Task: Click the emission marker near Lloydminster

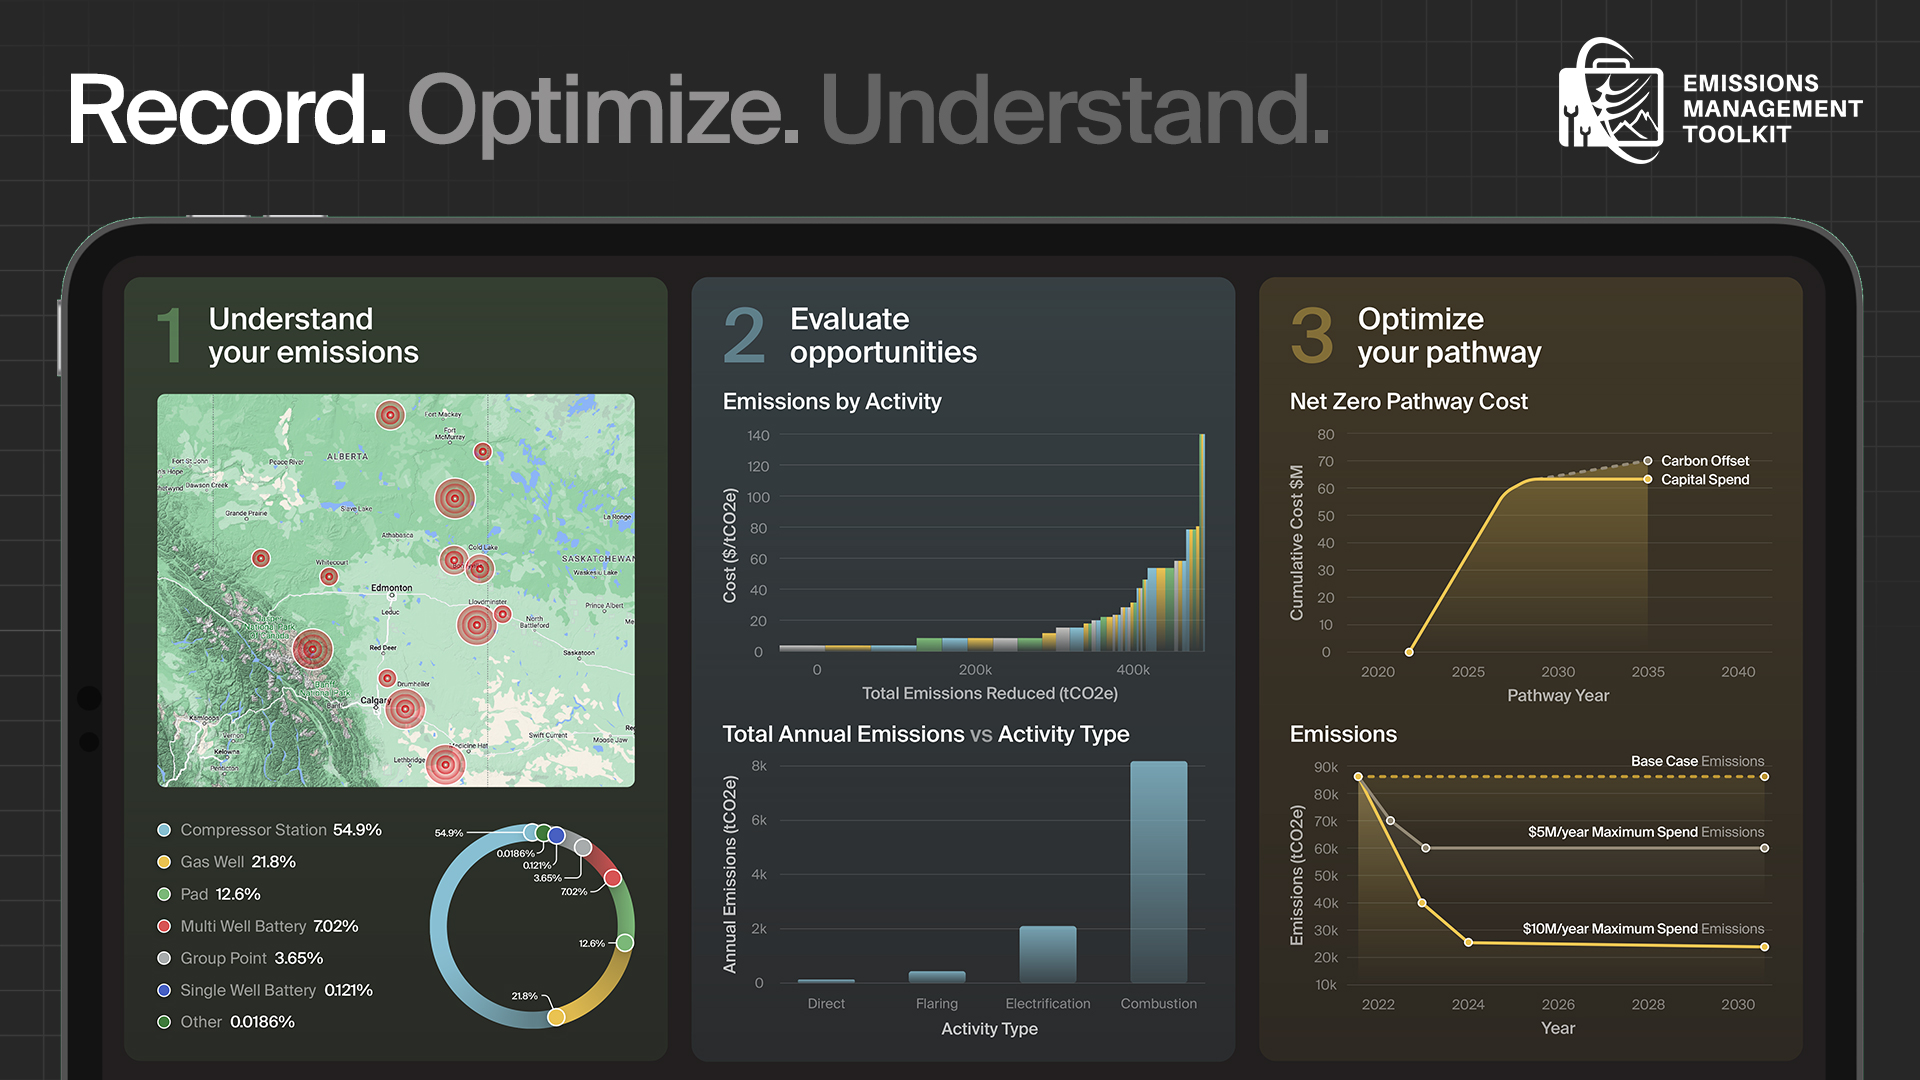Action: point(477,625)
